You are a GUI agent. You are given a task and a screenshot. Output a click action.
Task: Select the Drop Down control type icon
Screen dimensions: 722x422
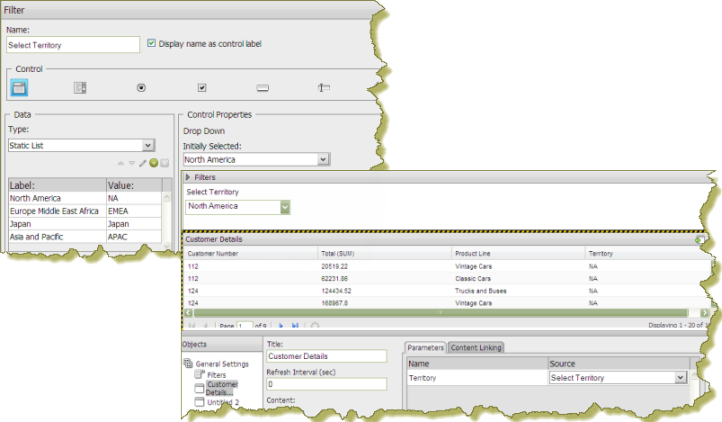19,88
